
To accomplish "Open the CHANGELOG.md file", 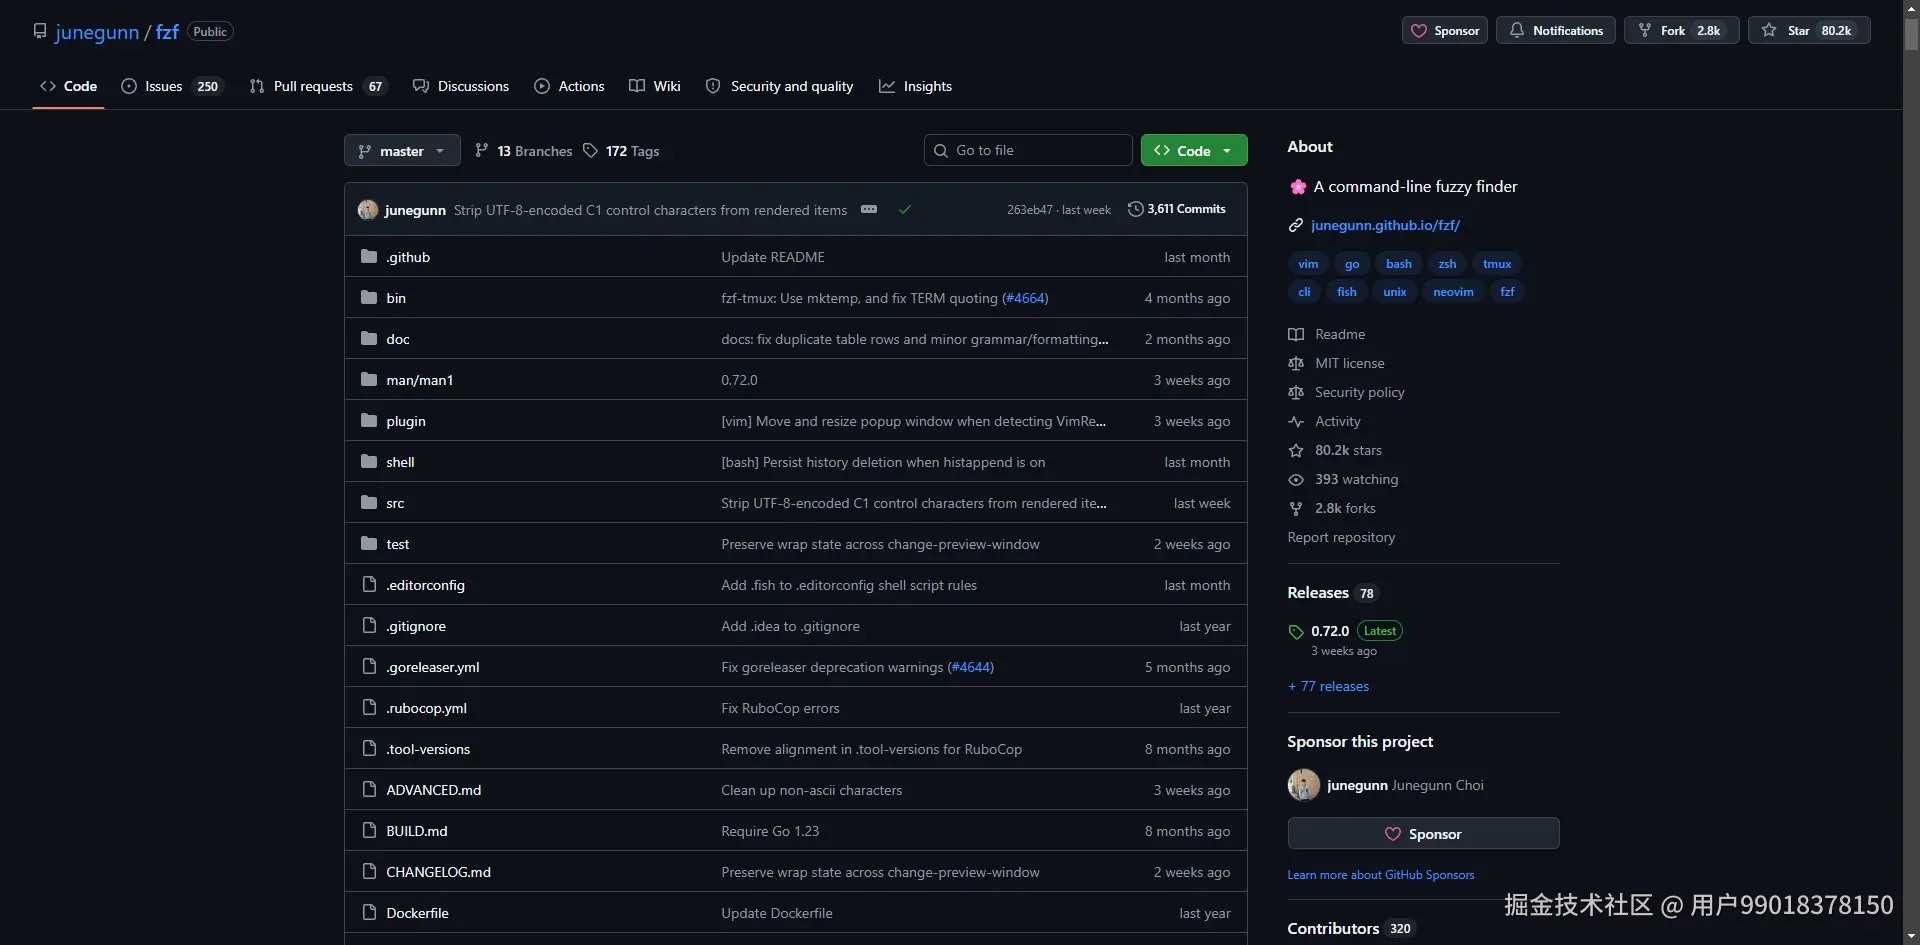I will pos(439,872).
